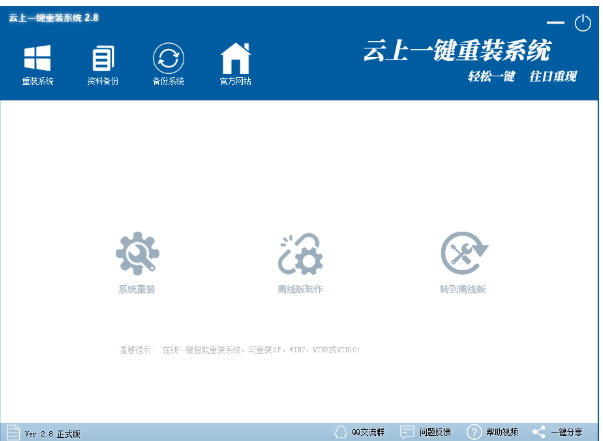603x441 pixels.
Task: Click the 转到离线版 tools icon
Action: [x=464, y=254]
